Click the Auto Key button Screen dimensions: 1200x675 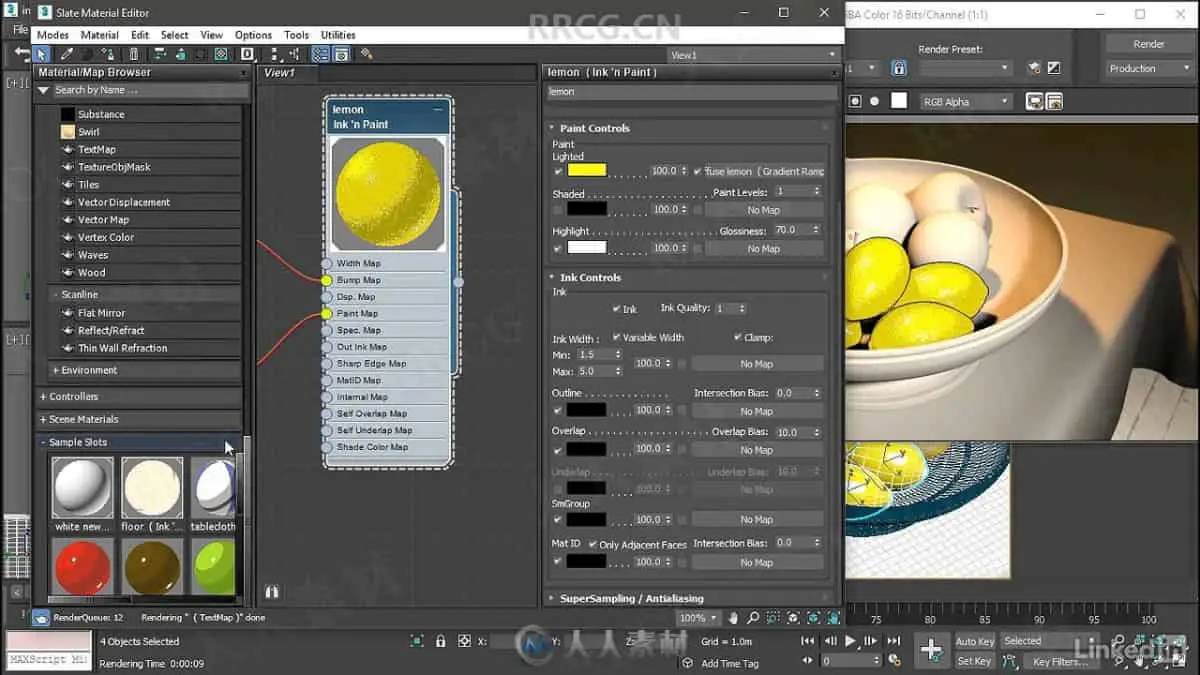pyautogui.click(x=974, y=641)
